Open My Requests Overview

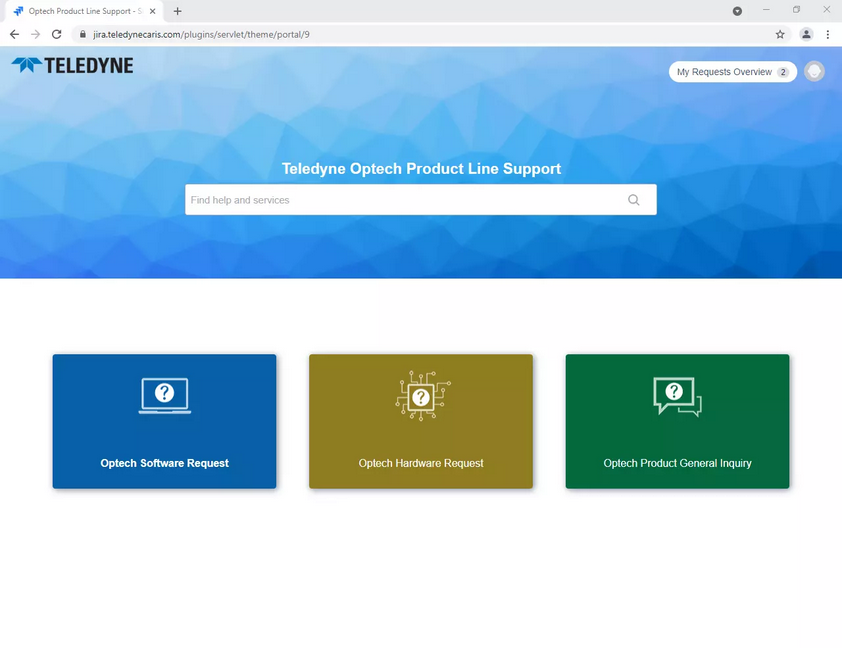click(732, 72)
